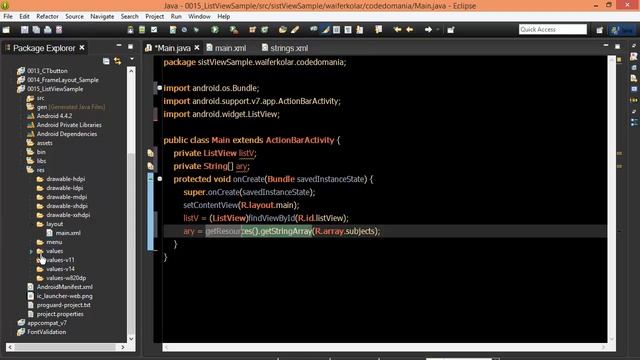The width and height of the screenshot is (640, 360).
Task: Click the New Java Class icon
Action: pos(264,30)
